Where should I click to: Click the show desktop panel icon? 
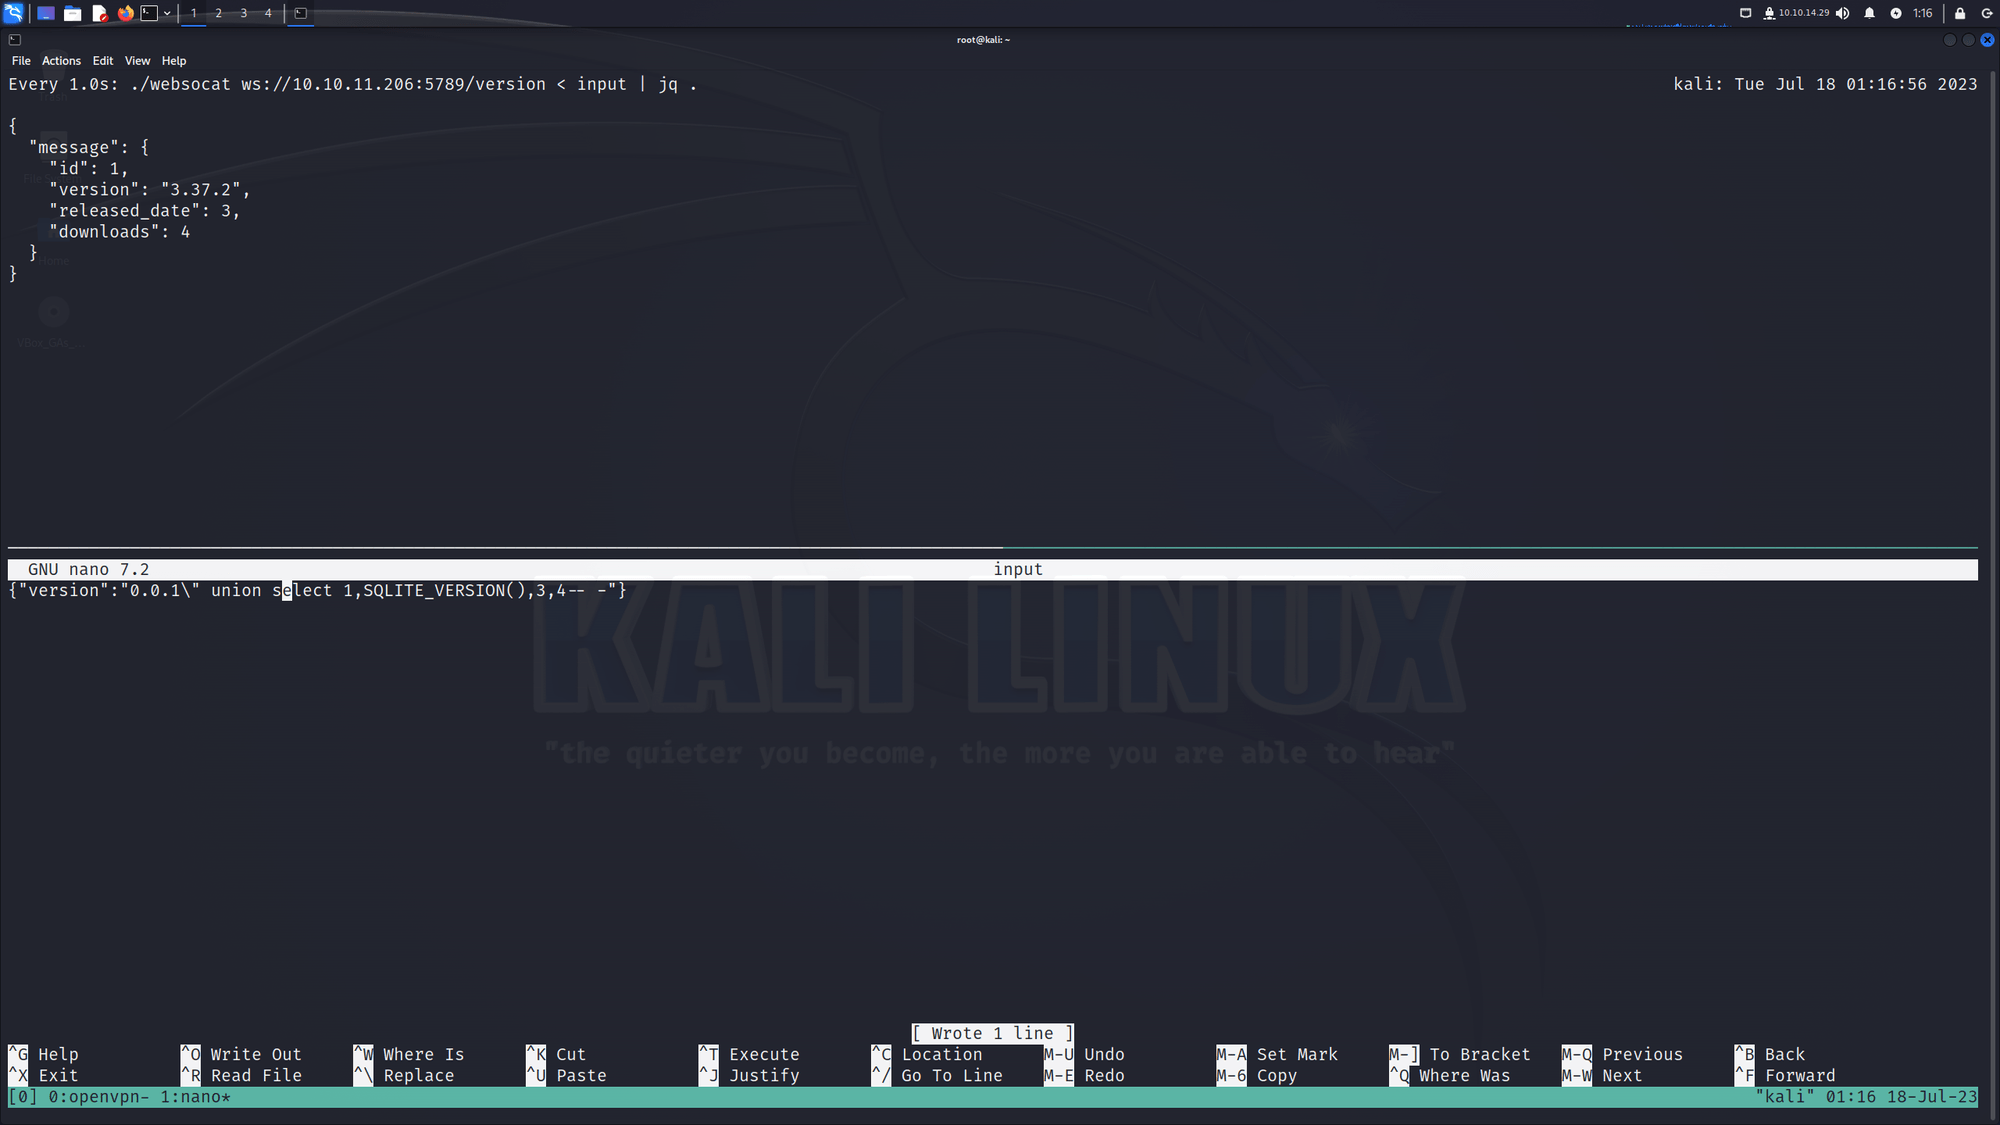(46, 13)
